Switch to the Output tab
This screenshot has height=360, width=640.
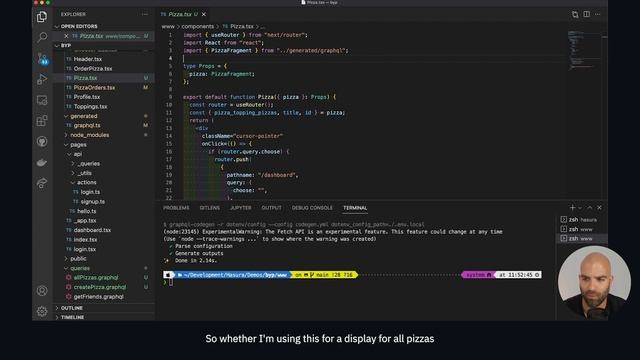(x=271, y=208)
